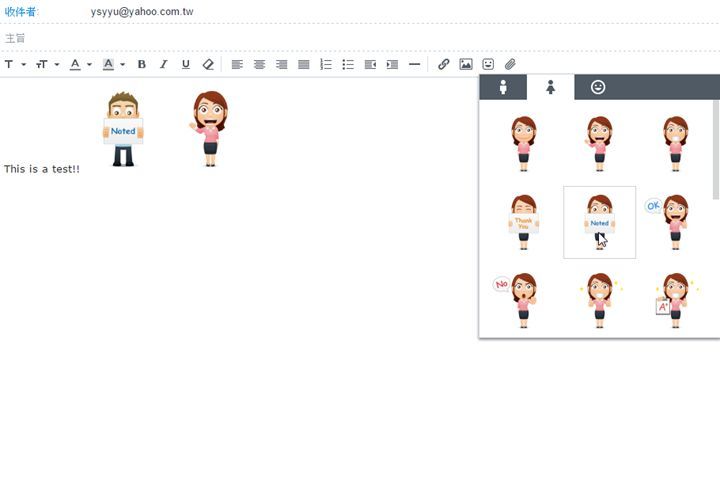This screenshot has height=490, width=720.
Task: Toggle bold formatting
Action: tap(141, 64)
